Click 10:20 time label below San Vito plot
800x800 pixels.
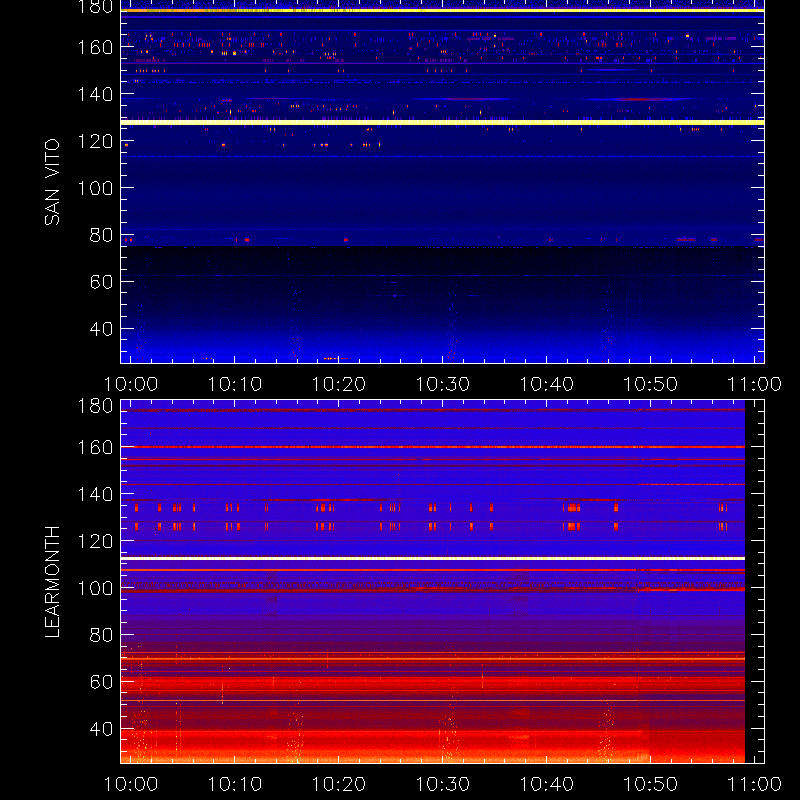339,384
